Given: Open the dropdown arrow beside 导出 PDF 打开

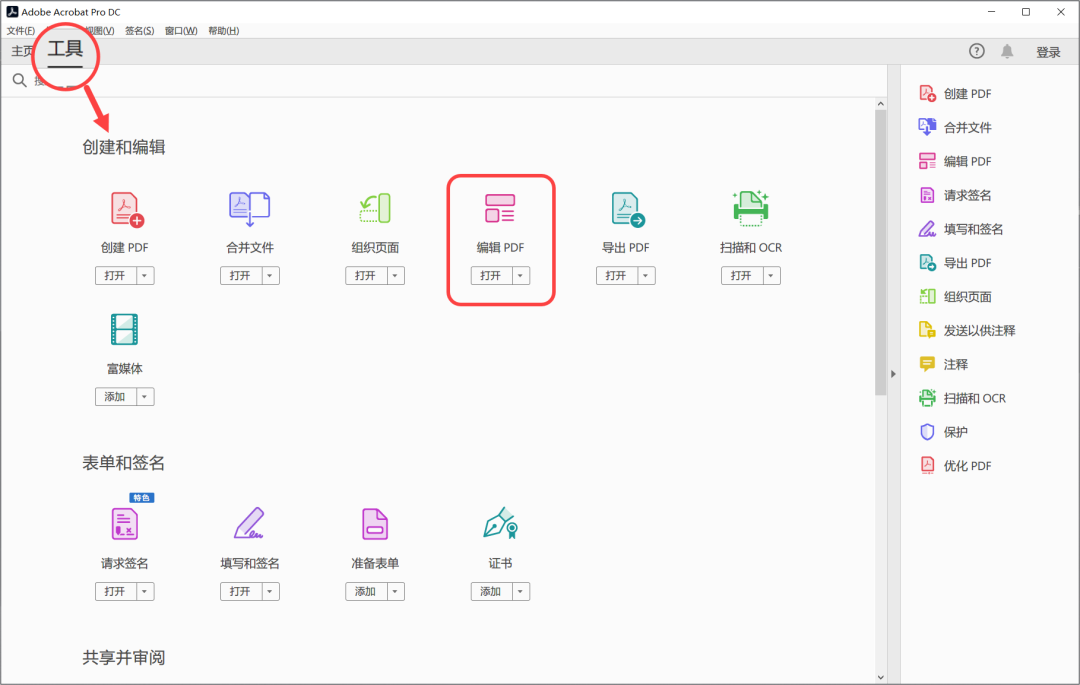Looking at the screenshot, I should [x=646, y=275].
